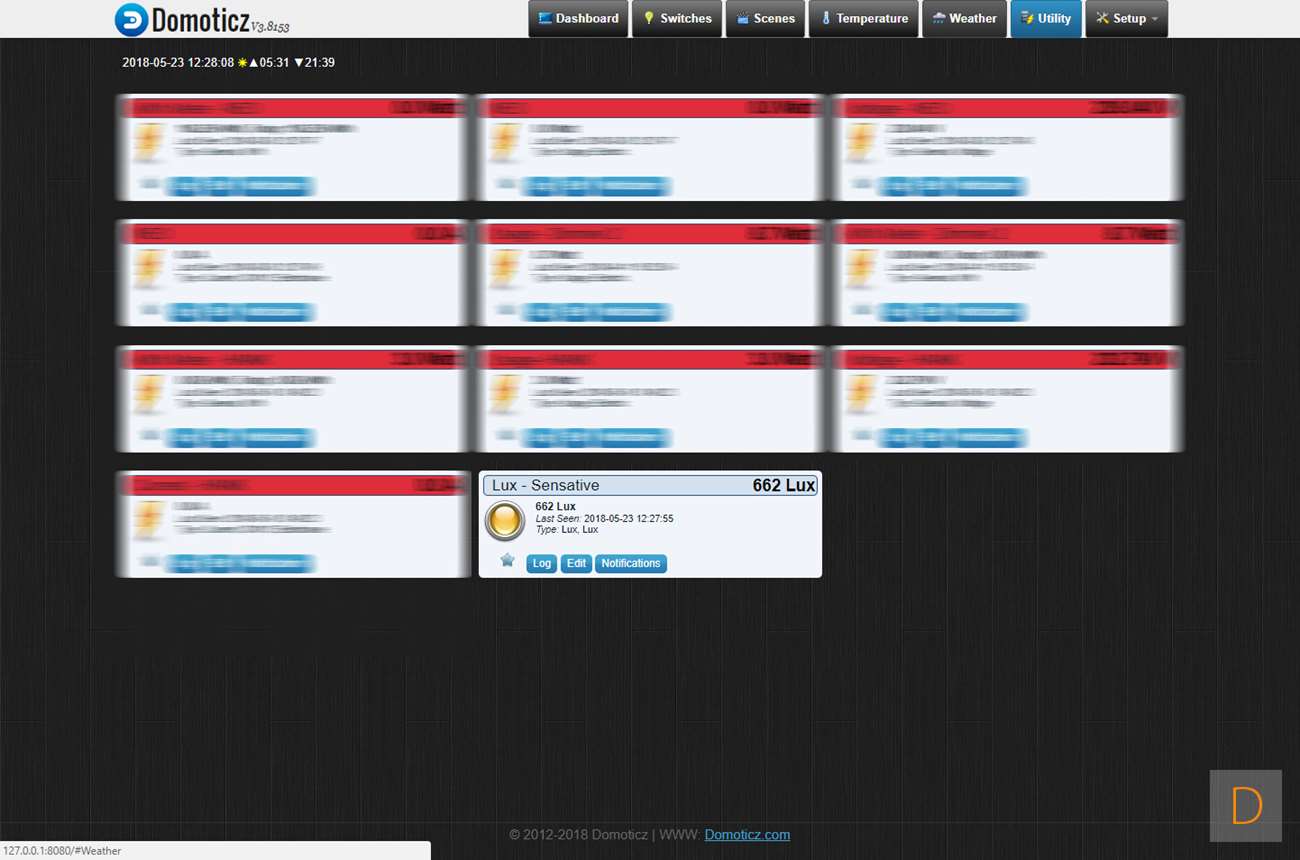Expand the Setup dropdown menu
The height and width of the screenshot is (860, 1300).
[1126, 19]
